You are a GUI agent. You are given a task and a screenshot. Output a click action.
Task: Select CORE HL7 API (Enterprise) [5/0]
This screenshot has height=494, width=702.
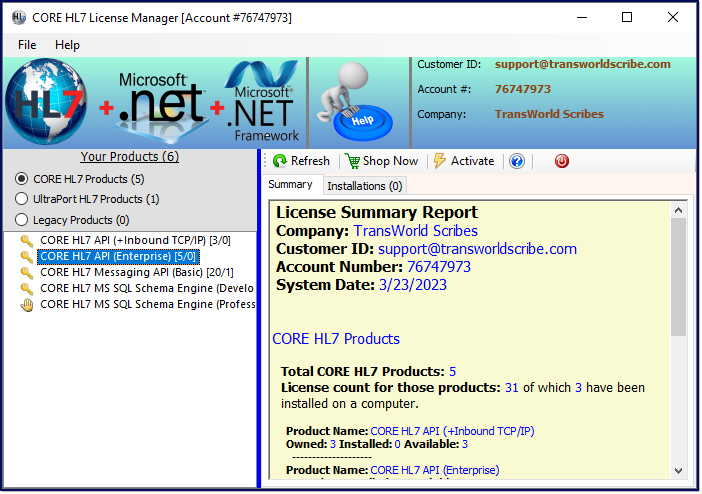(118, 256)
